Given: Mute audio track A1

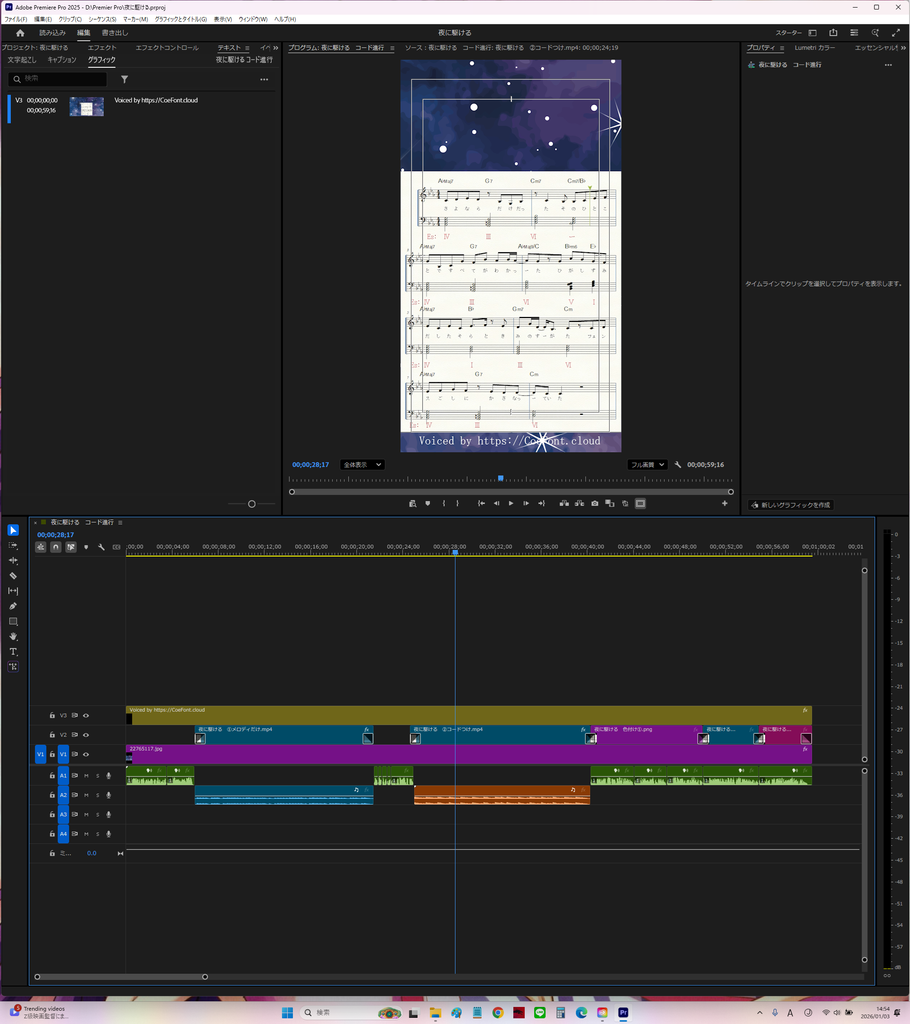Looking at the screenshot, I should (86, 776).
